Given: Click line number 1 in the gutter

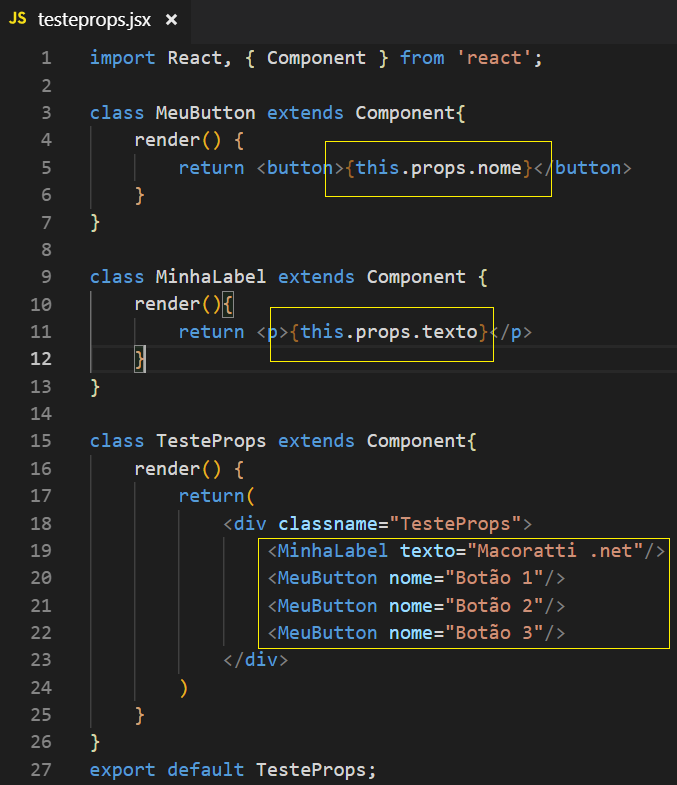Looking at the screenshot, I should [46, 58].
